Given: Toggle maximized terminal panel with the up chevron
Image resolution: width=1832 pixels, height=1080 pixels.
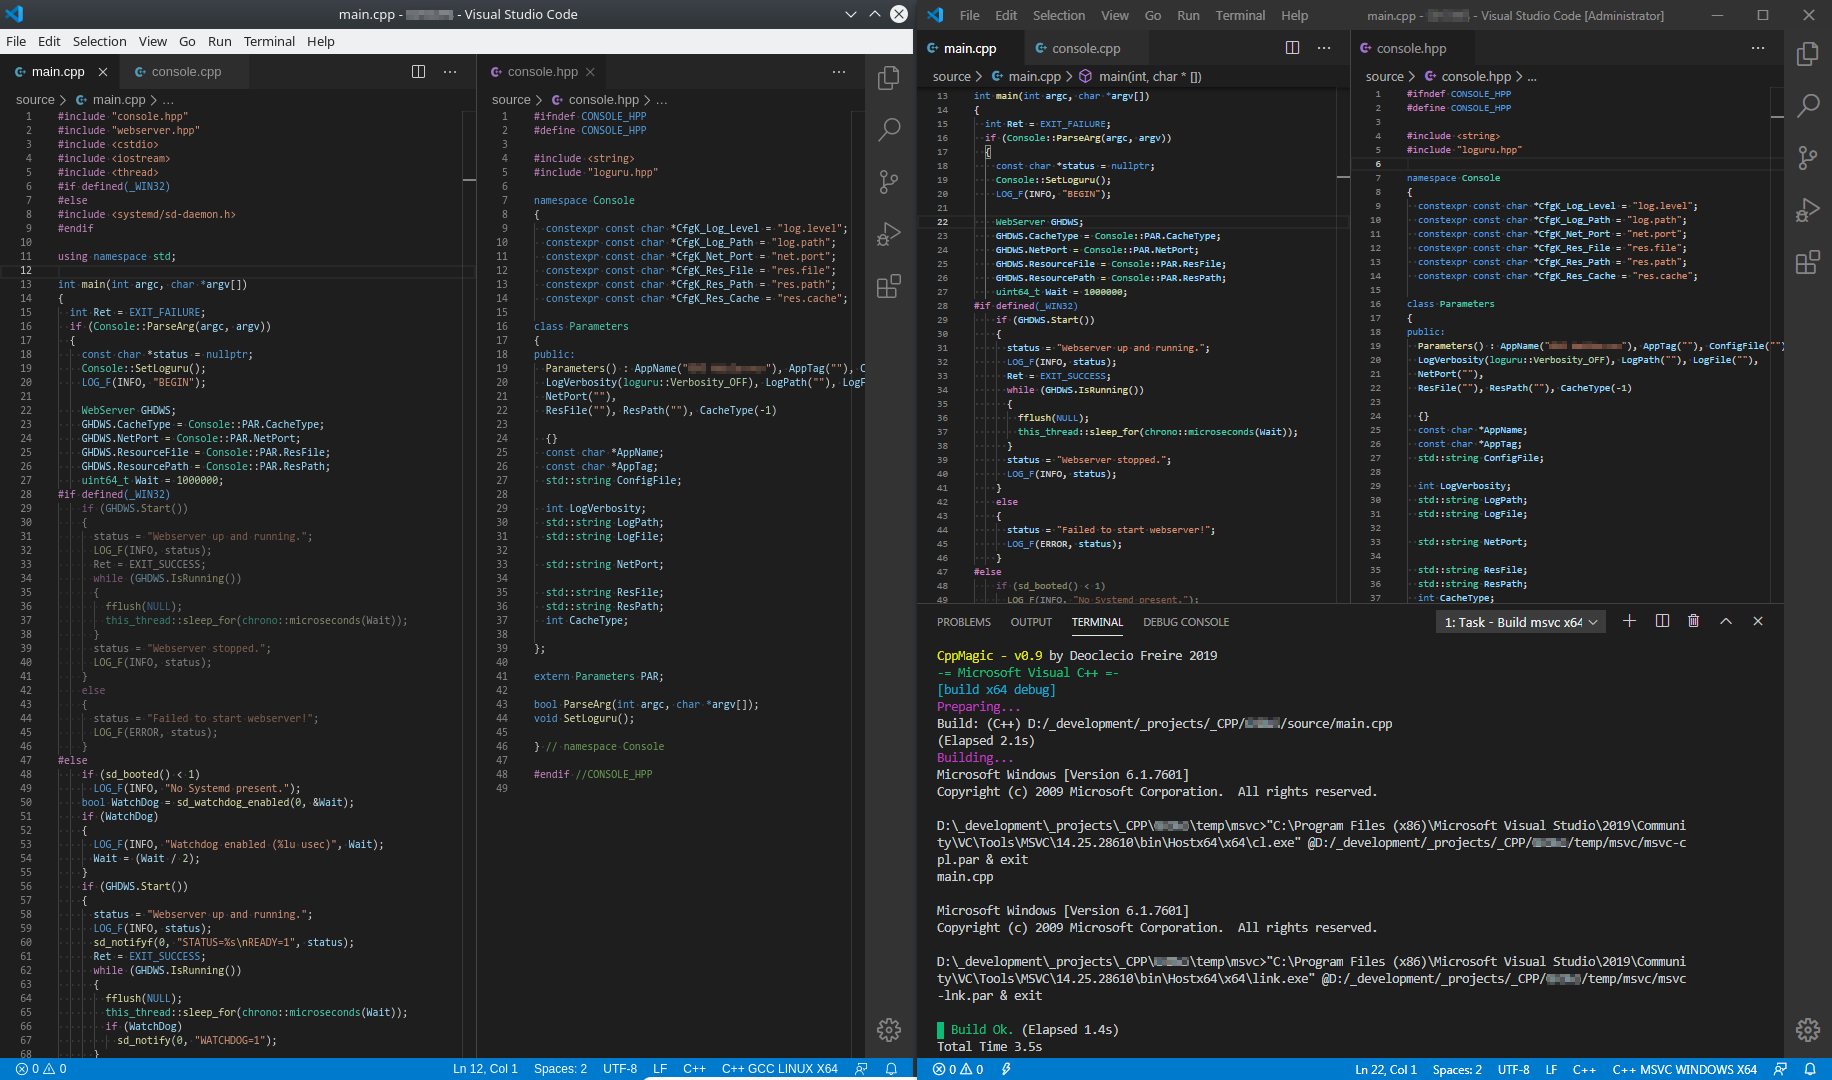Looking at the screenshot, I should [x=1726, y=621].
